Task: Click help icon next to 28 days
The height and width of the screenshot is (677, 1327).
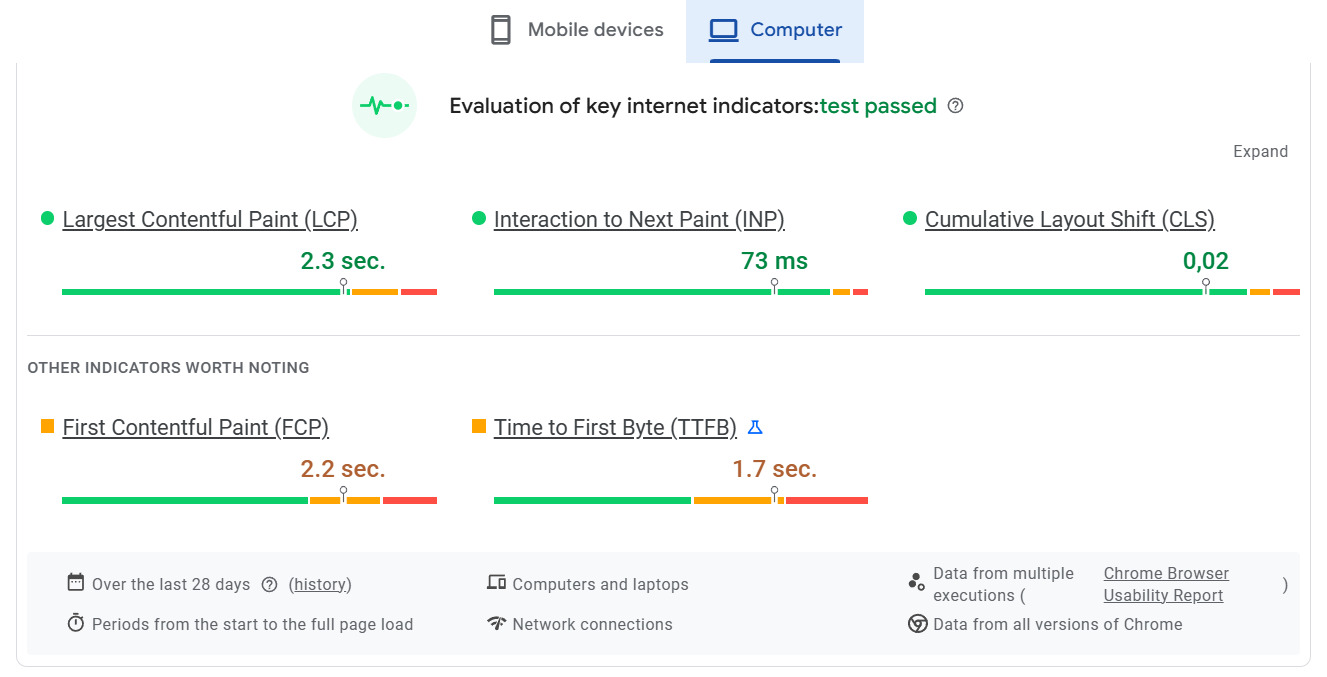Action: coord(269,585)
